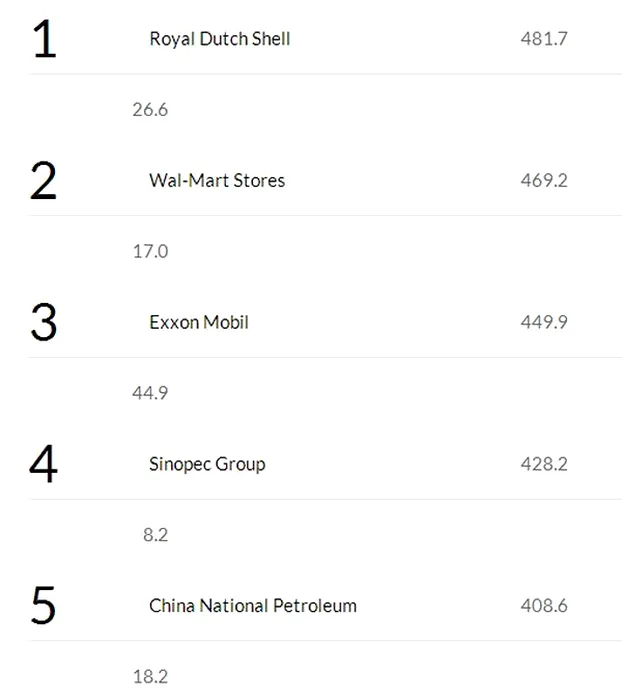Click the China National Petroleum name
This screenshot has width=622, height=700.
(x=253, y=606)
